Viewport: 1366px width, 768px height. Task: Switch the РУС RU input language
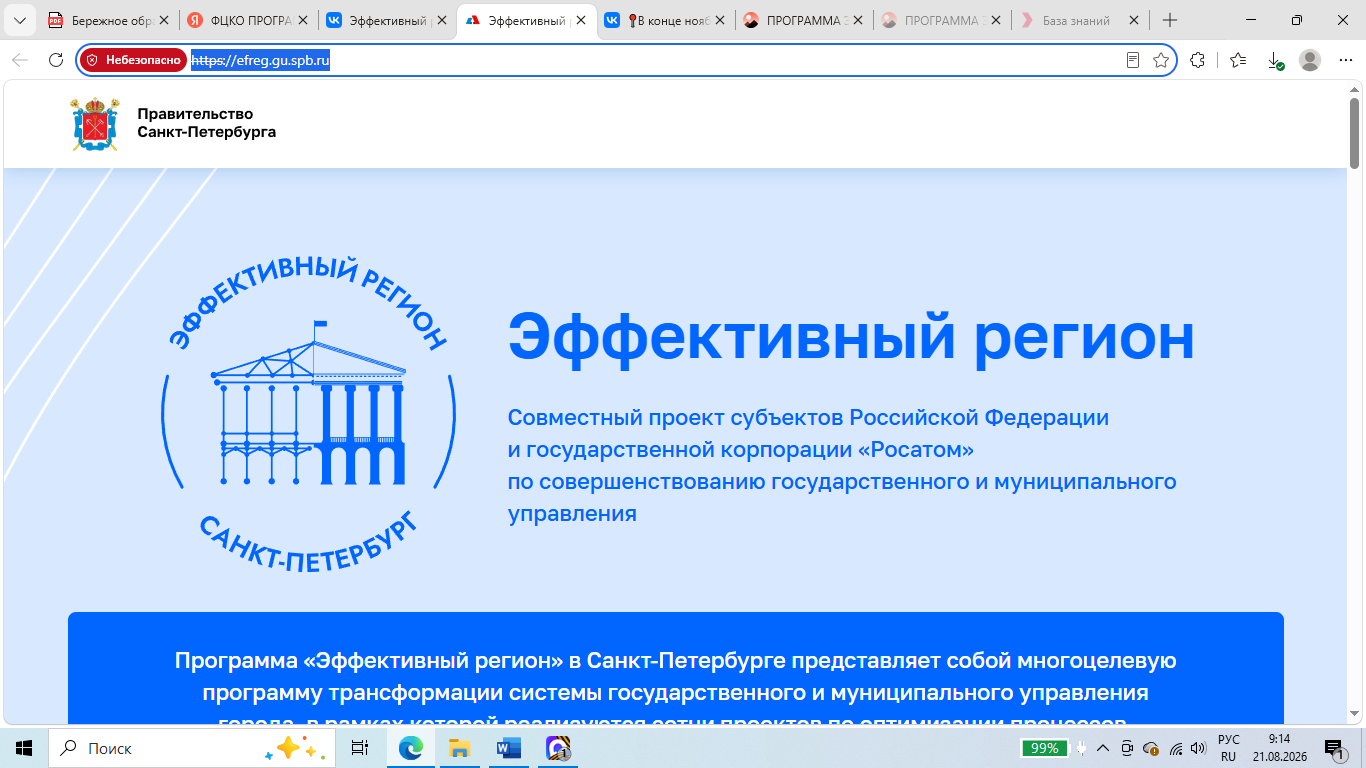coord(1229,748)
